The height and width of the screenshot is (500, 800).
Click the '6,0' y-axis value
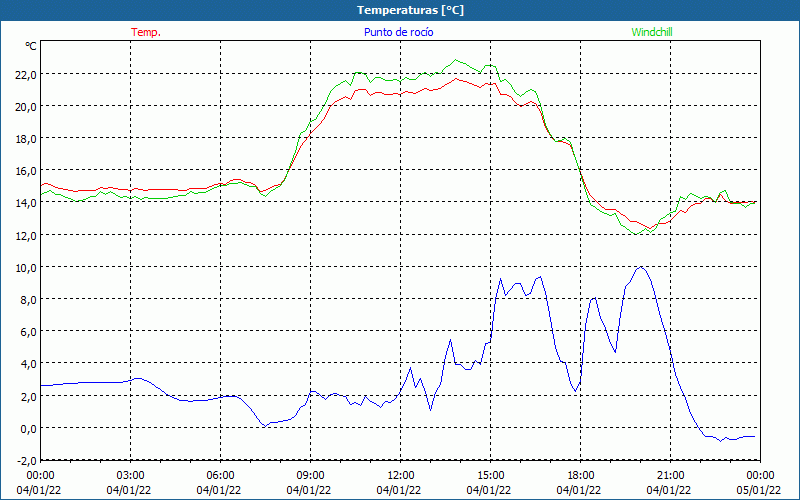pos(29,332)
